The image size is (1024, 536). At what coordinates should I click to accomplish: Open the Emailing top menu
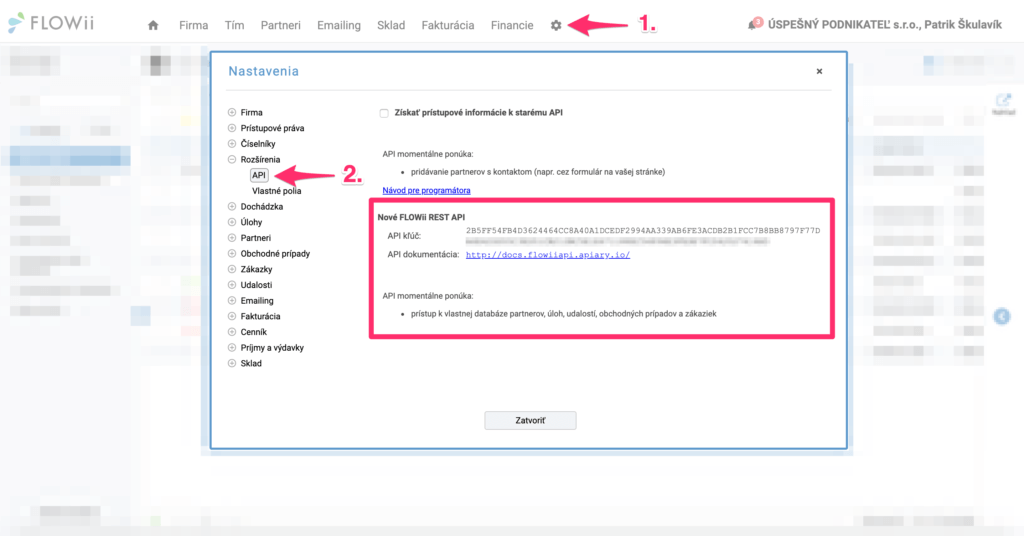pos(339,25)
